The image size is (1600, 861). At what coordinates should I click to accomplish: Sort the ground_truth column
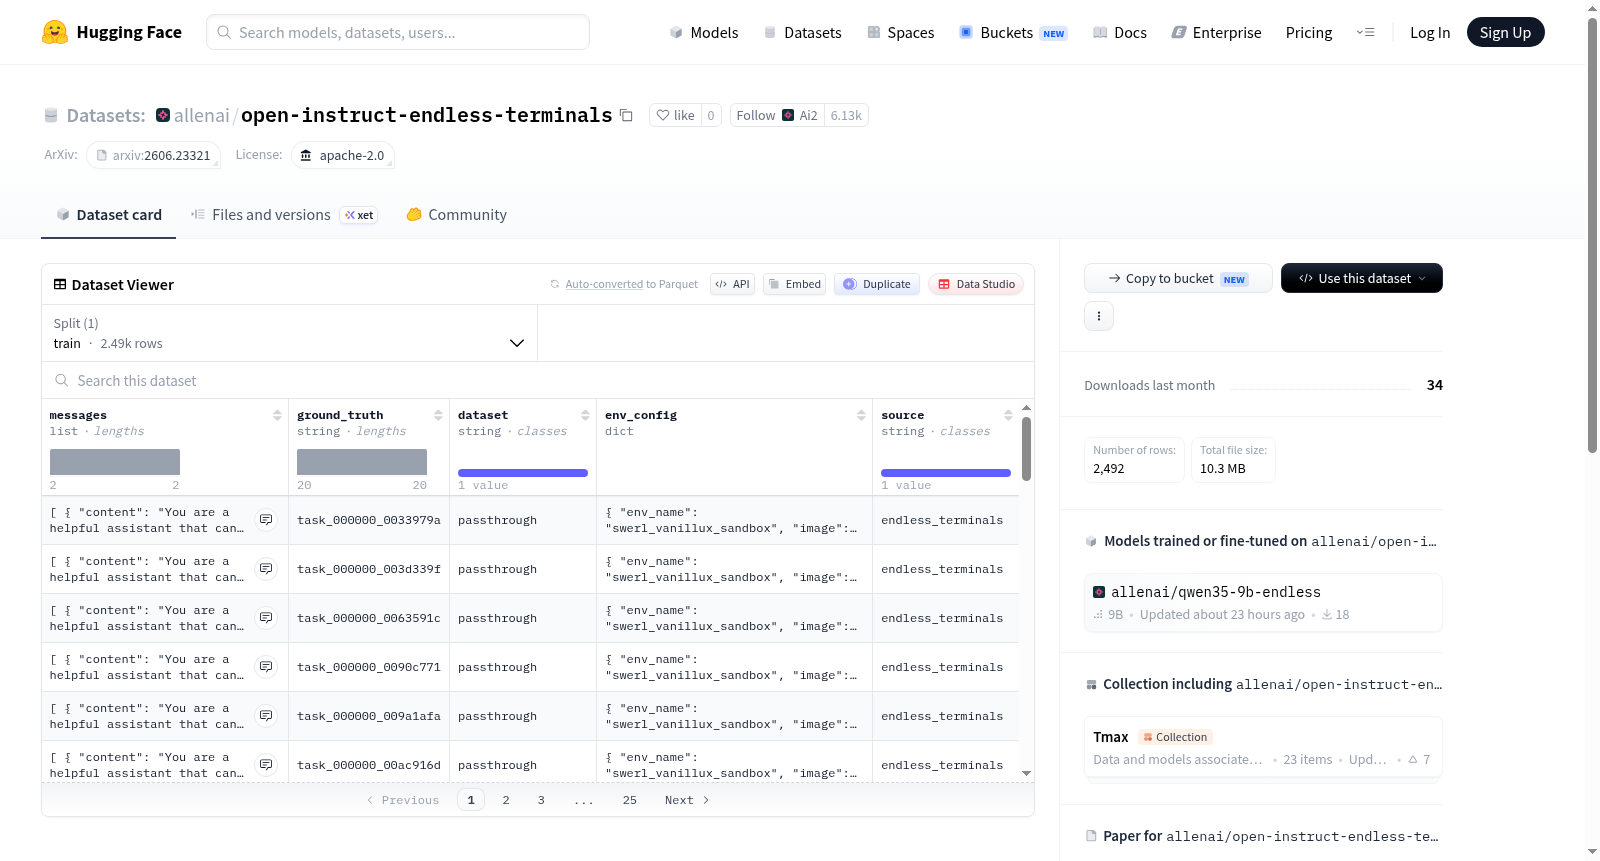[x=438, y=415]
